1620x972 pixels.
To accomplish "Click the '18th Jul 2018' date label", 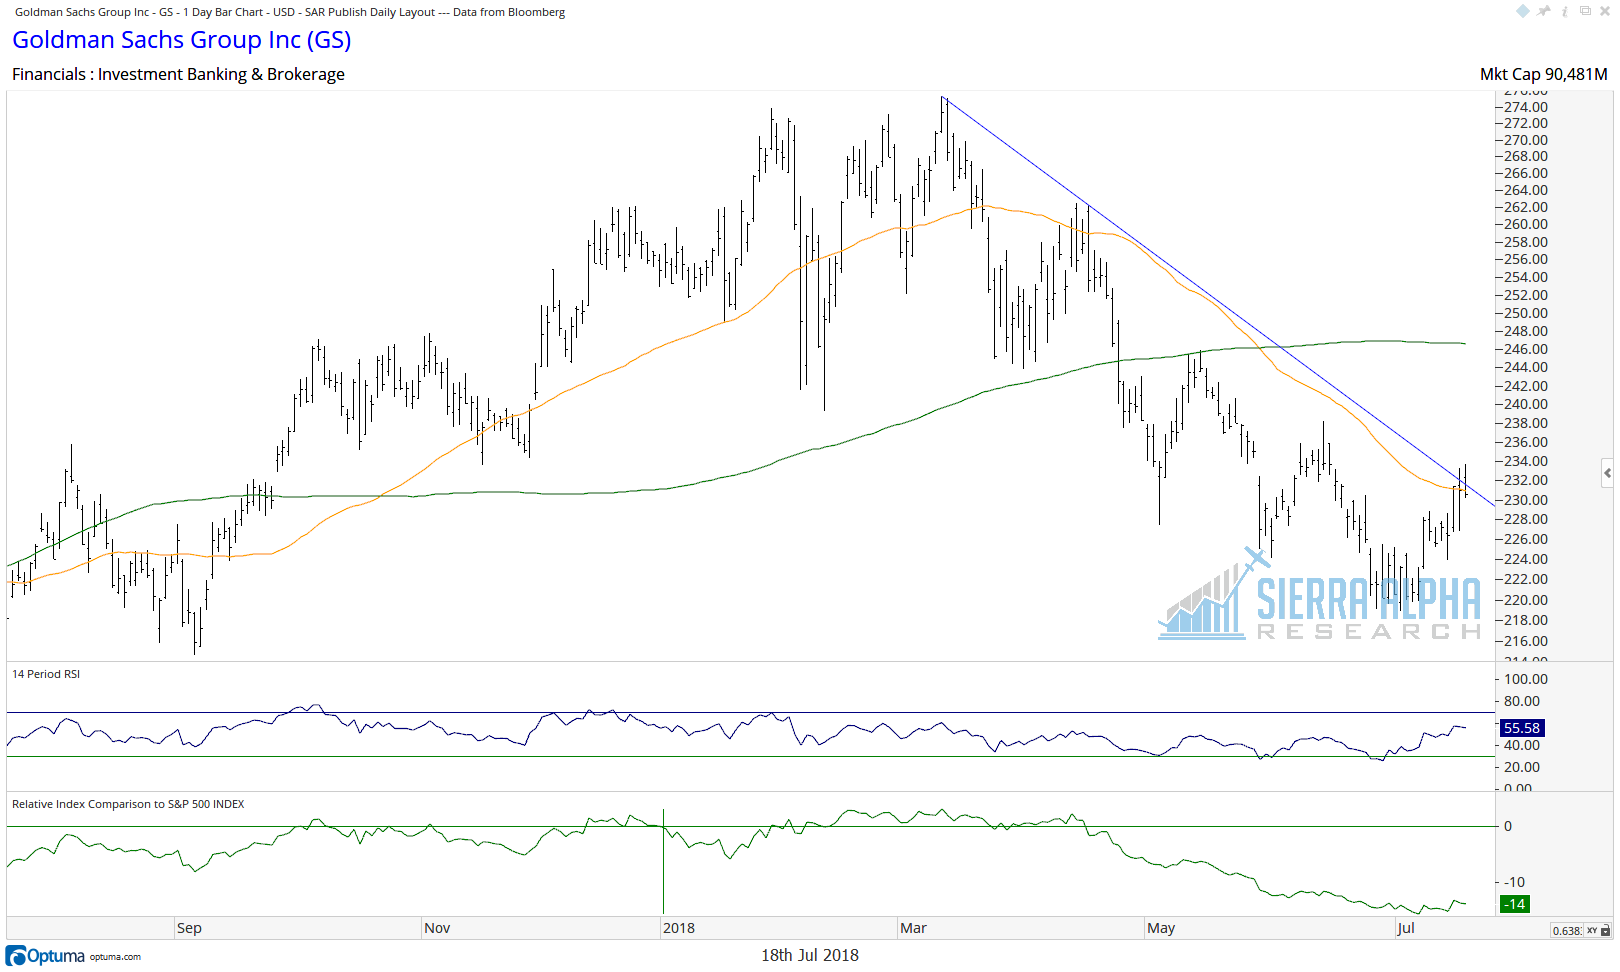I will (810, 955).
